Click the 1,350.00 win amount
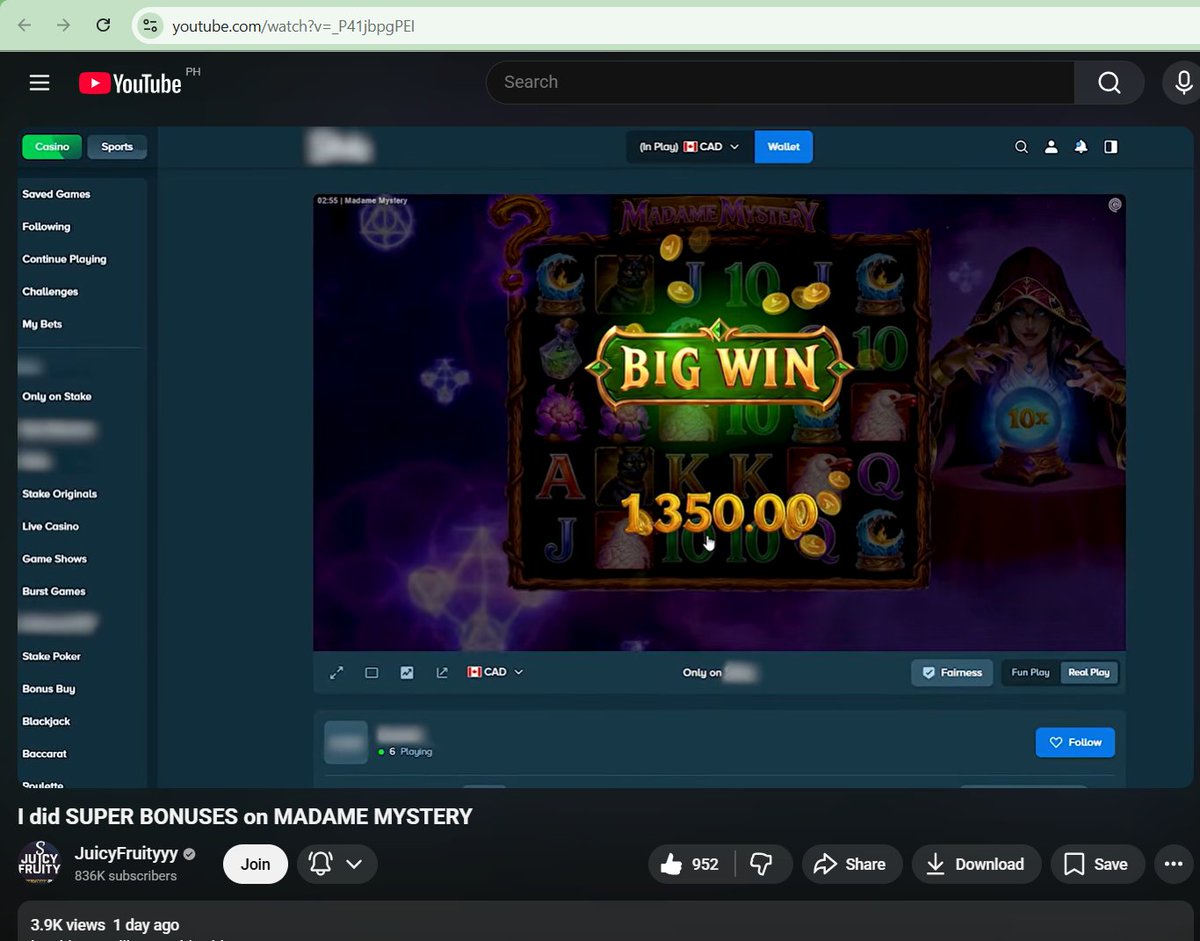 (718, 514)
